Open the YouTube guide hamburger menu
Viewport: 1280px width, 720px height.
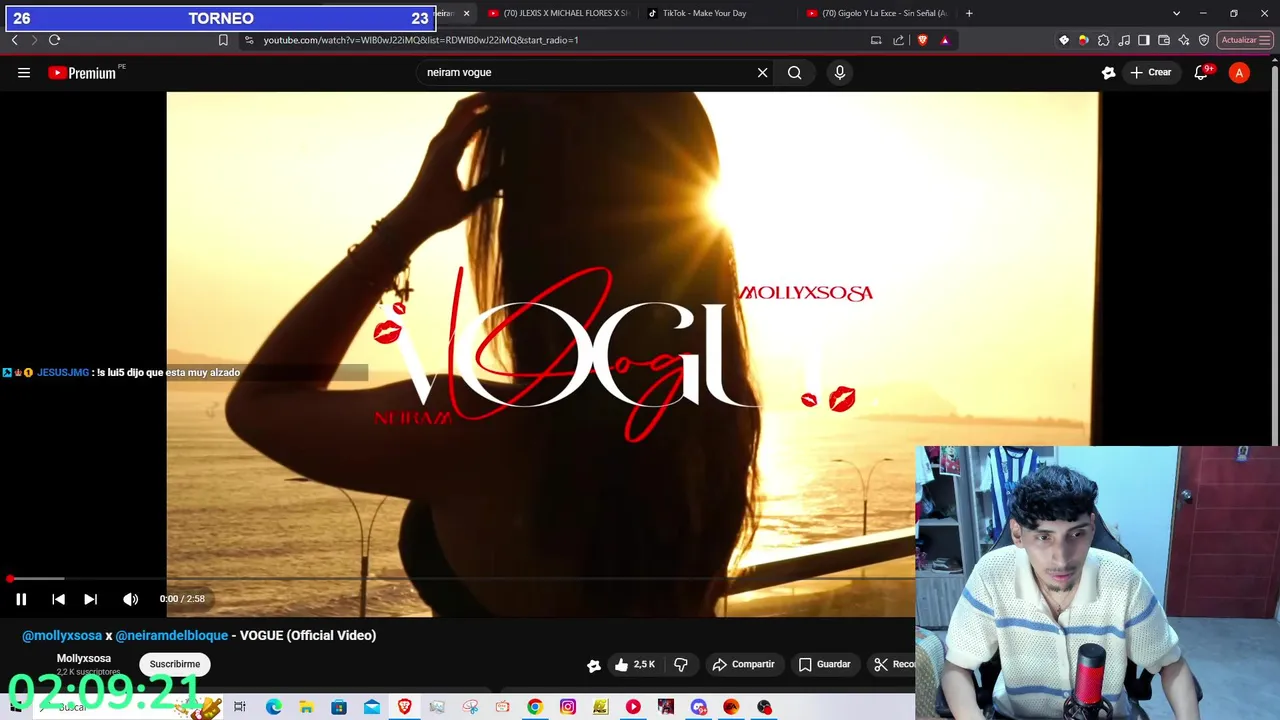pos(24,72)
